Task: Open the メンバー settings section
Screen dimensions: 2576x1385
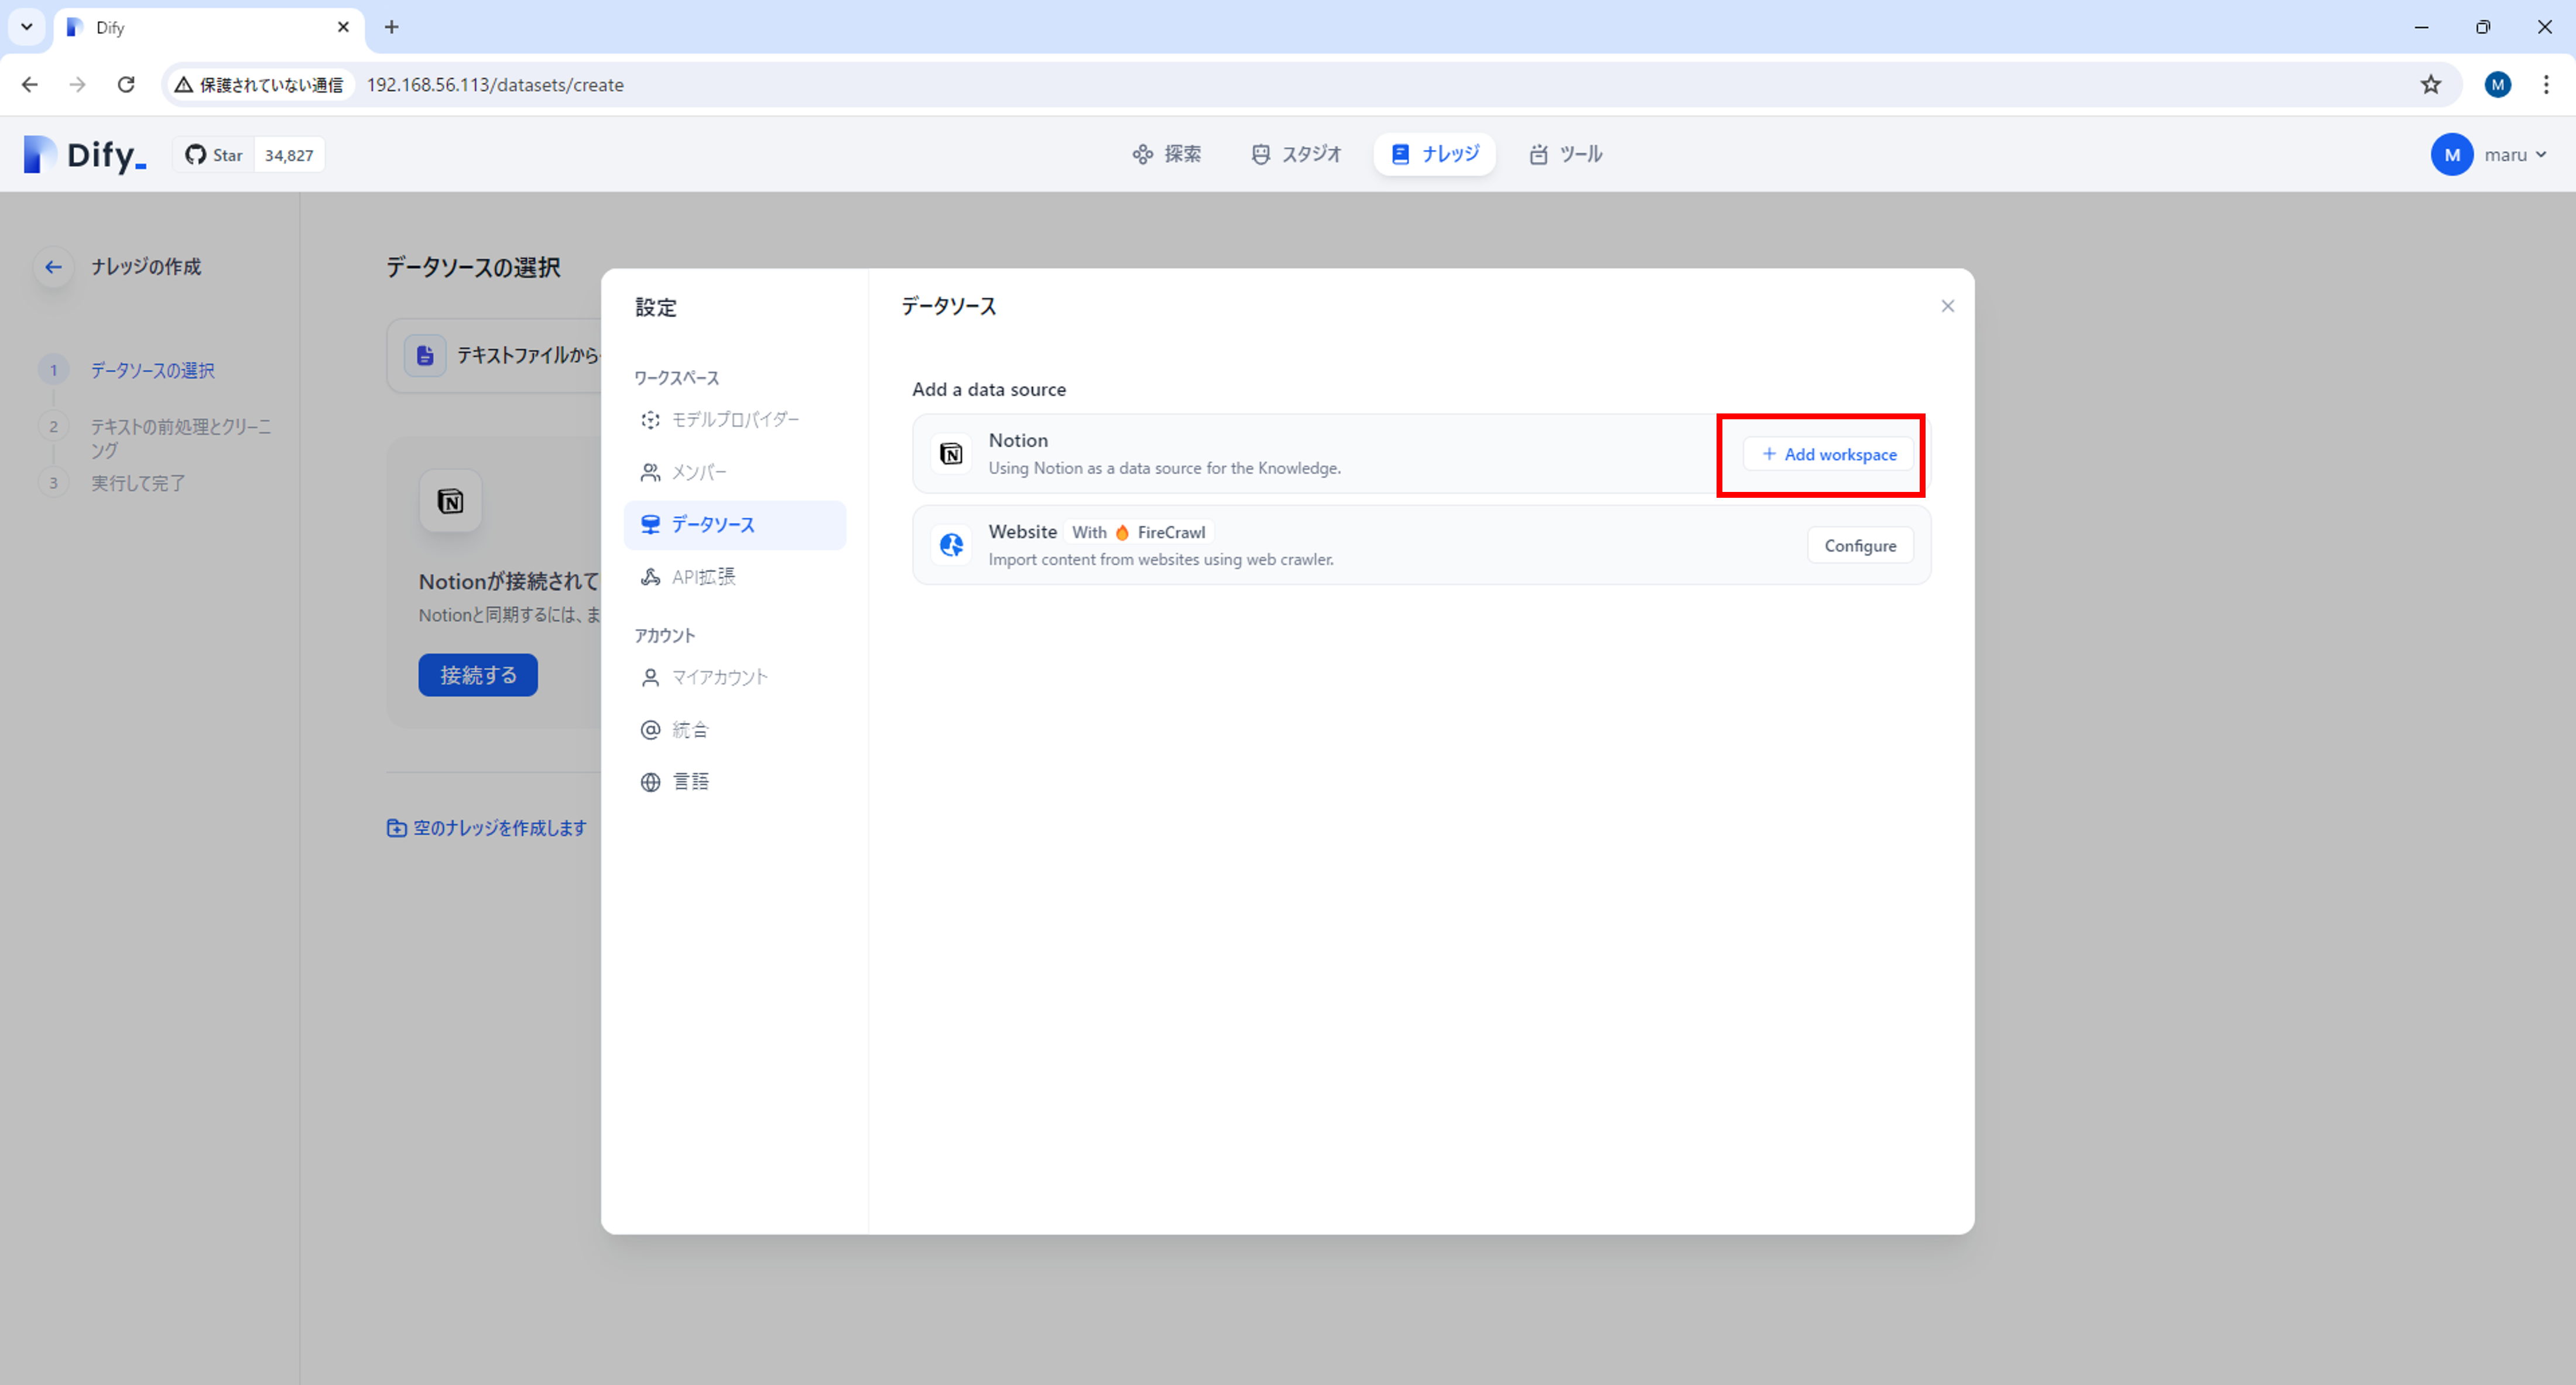Action: tap(698, 472)
